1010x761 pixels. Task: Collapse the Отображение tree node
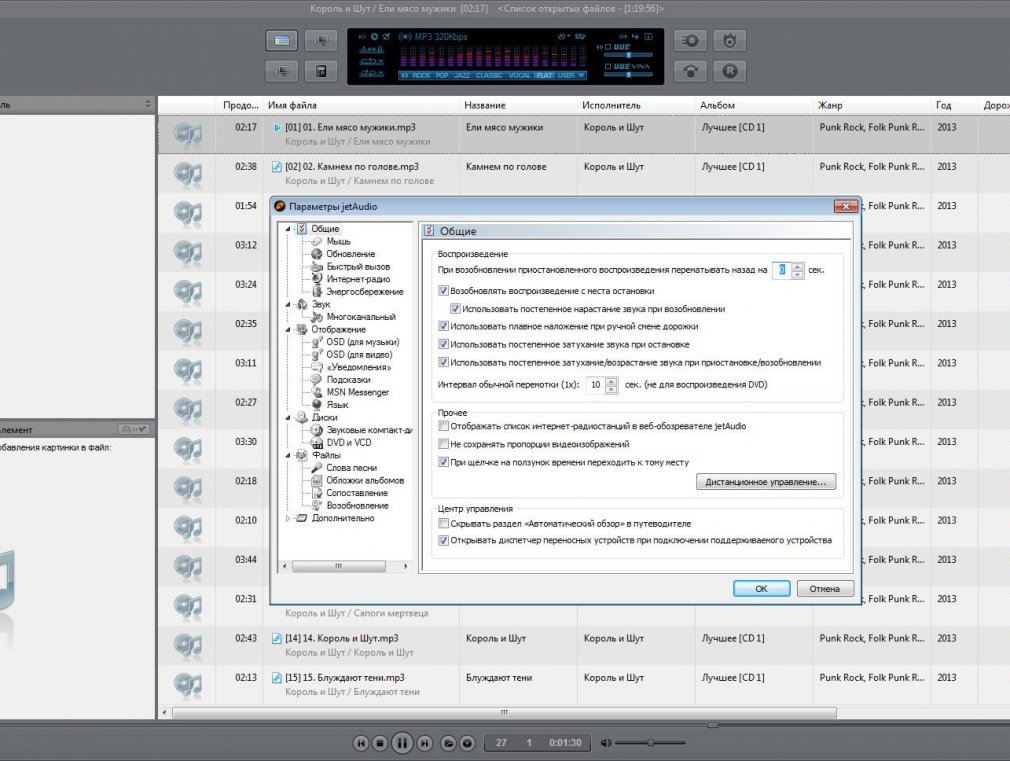[288, 329]
